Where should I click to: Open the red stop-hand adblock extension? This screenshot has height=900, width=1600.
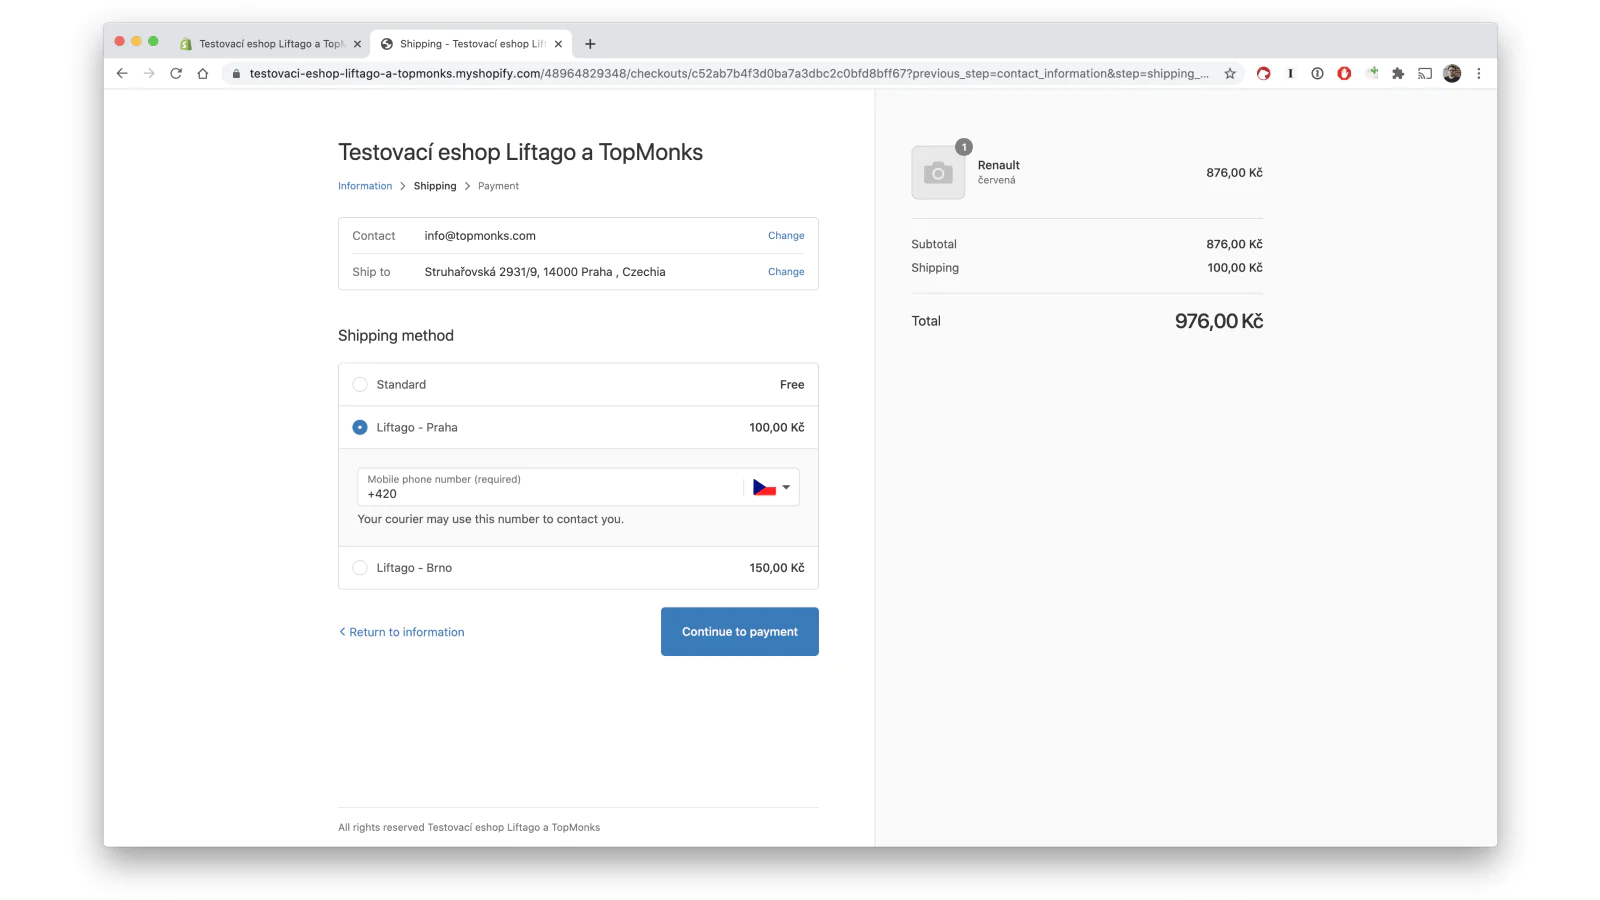[x=1345, y=73]
